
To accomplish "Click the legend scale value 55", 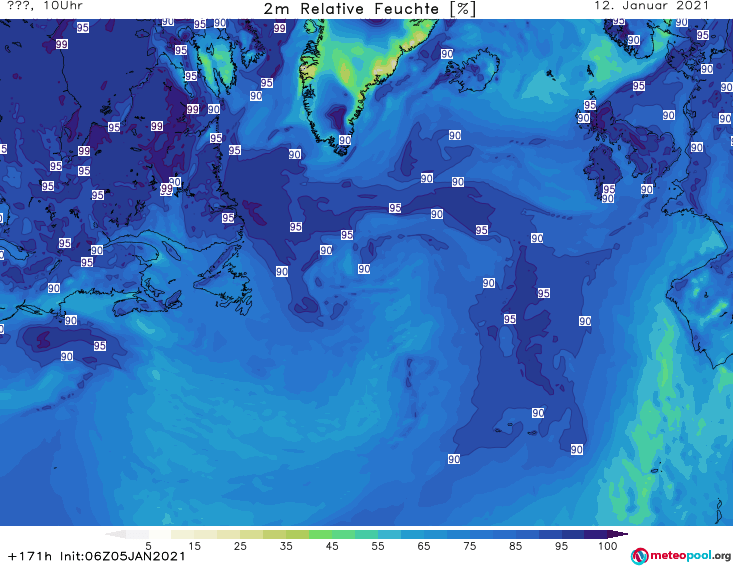I will click(378, 546).
